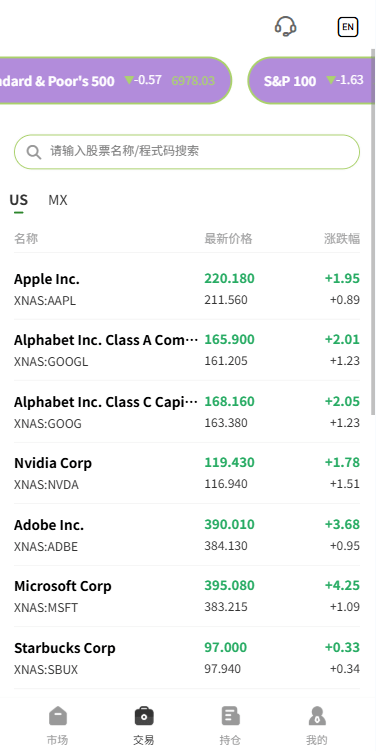Open the S&P 100 index pill
Viewport: 376px width, 751px height.
coord(311,80)
